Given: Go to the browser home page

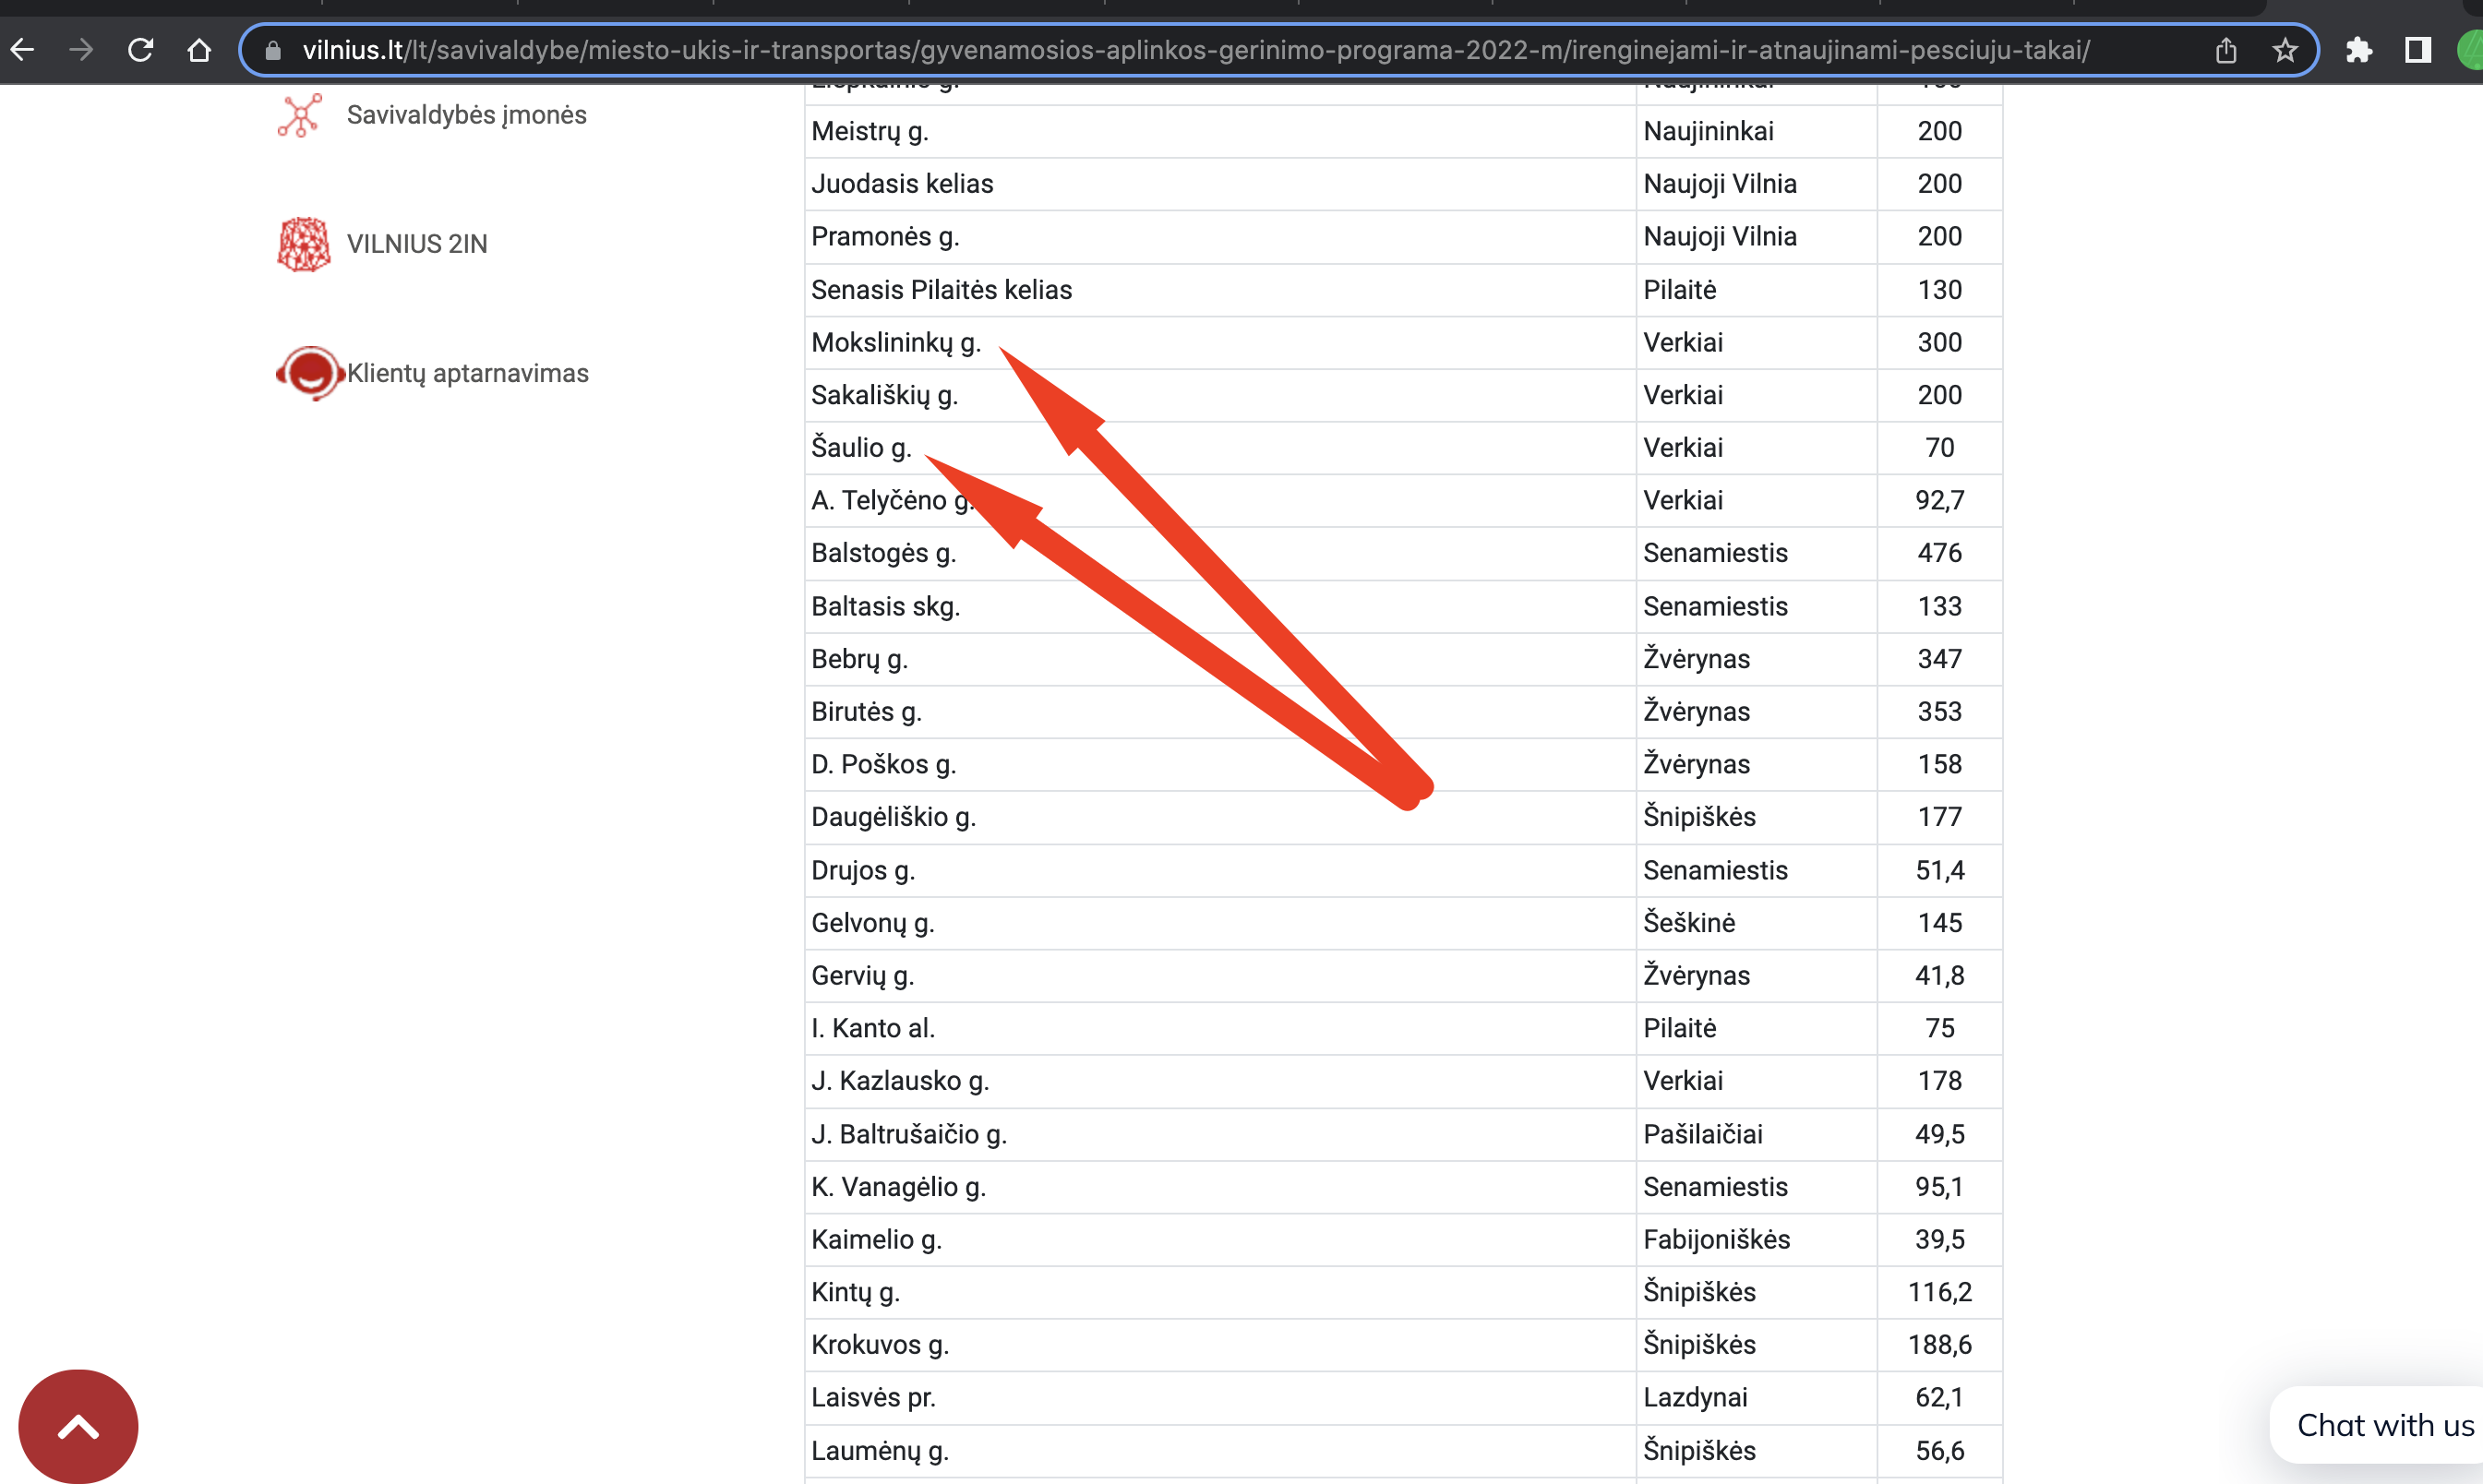Looking at the screenshot, I should point(199,50).
